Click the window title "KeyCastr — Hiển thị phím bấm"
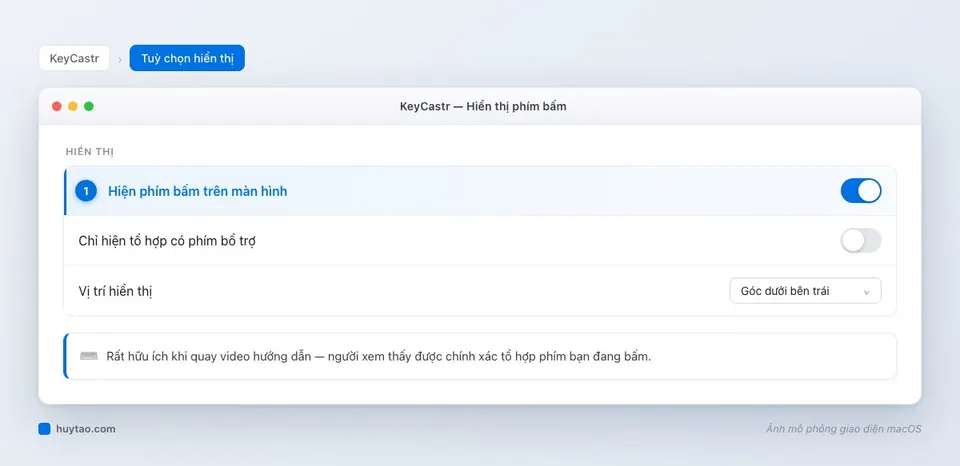The height and width of the screenshot is (466, 960). coord(483,107)
